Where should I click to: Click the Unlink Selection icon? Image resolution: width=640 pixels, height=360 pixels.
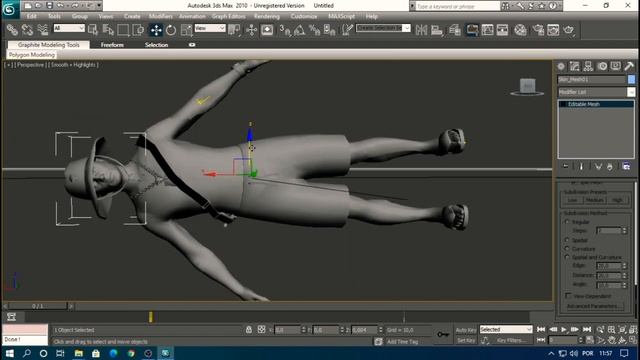27,30
